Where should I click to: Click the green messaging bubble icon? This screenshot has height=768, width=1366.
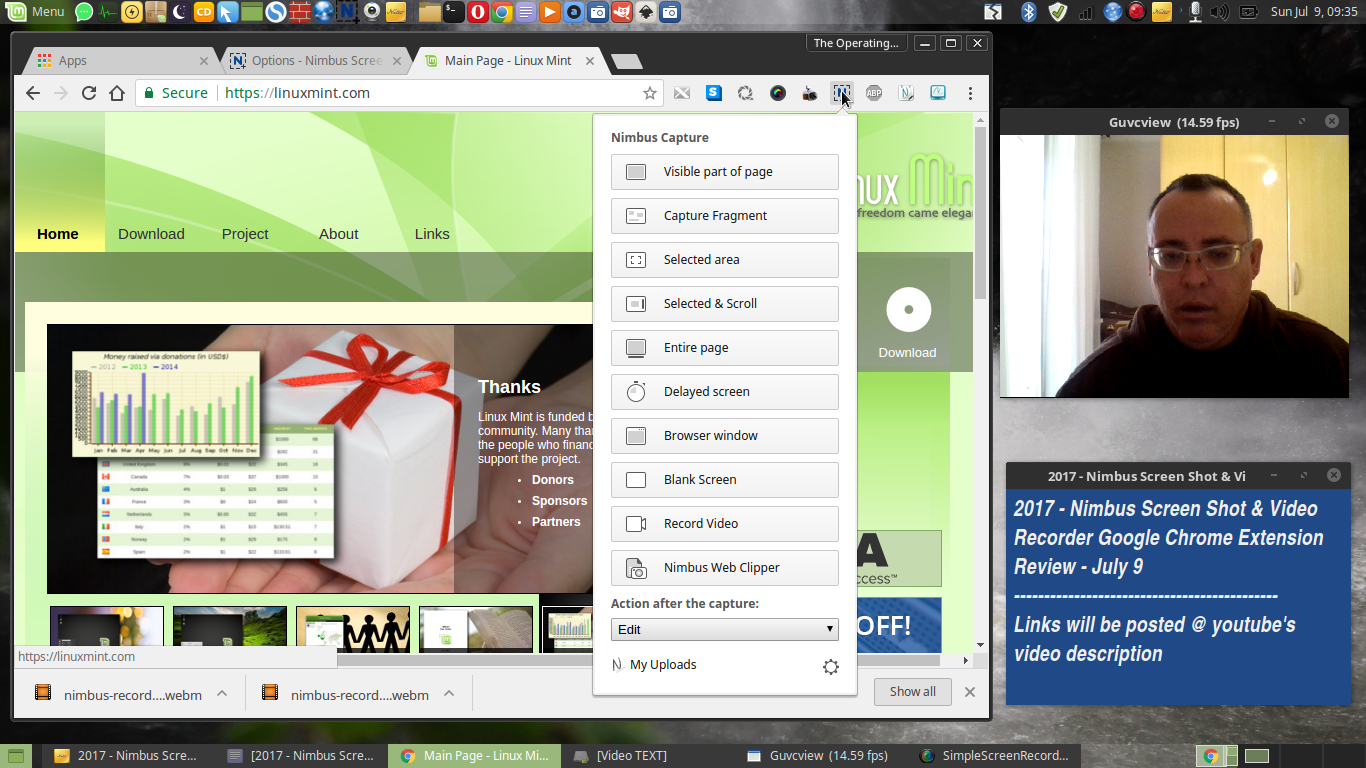(85, 12)
